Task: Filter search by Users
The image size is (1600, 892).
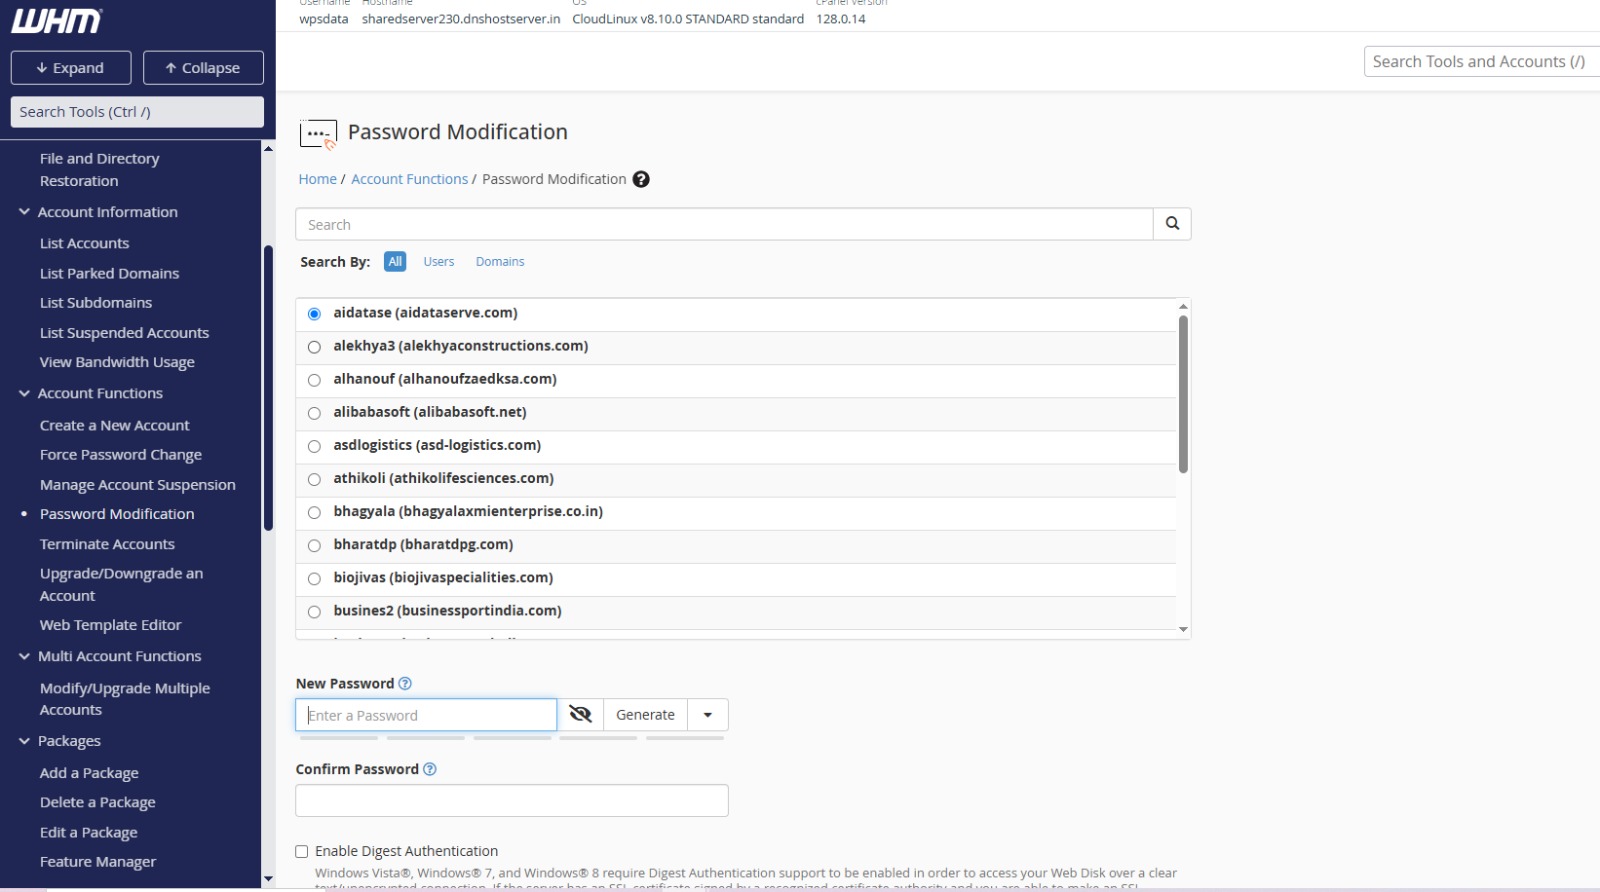Action: (438, 262)
